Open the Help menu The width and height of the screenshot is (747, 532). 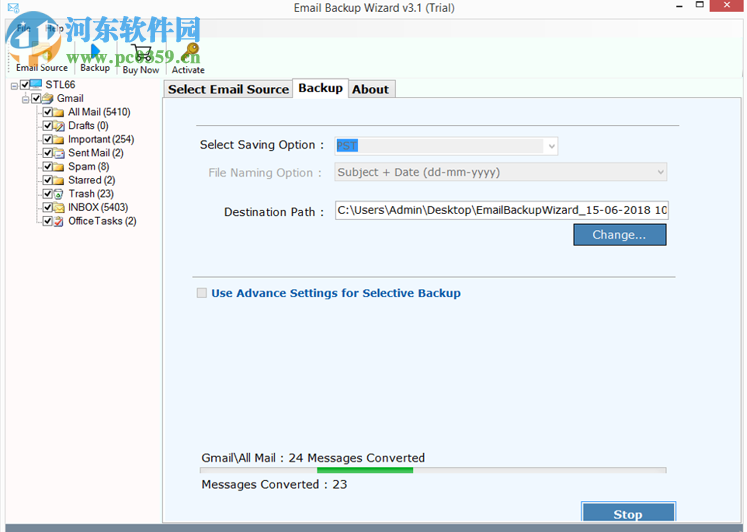[54, 29]
